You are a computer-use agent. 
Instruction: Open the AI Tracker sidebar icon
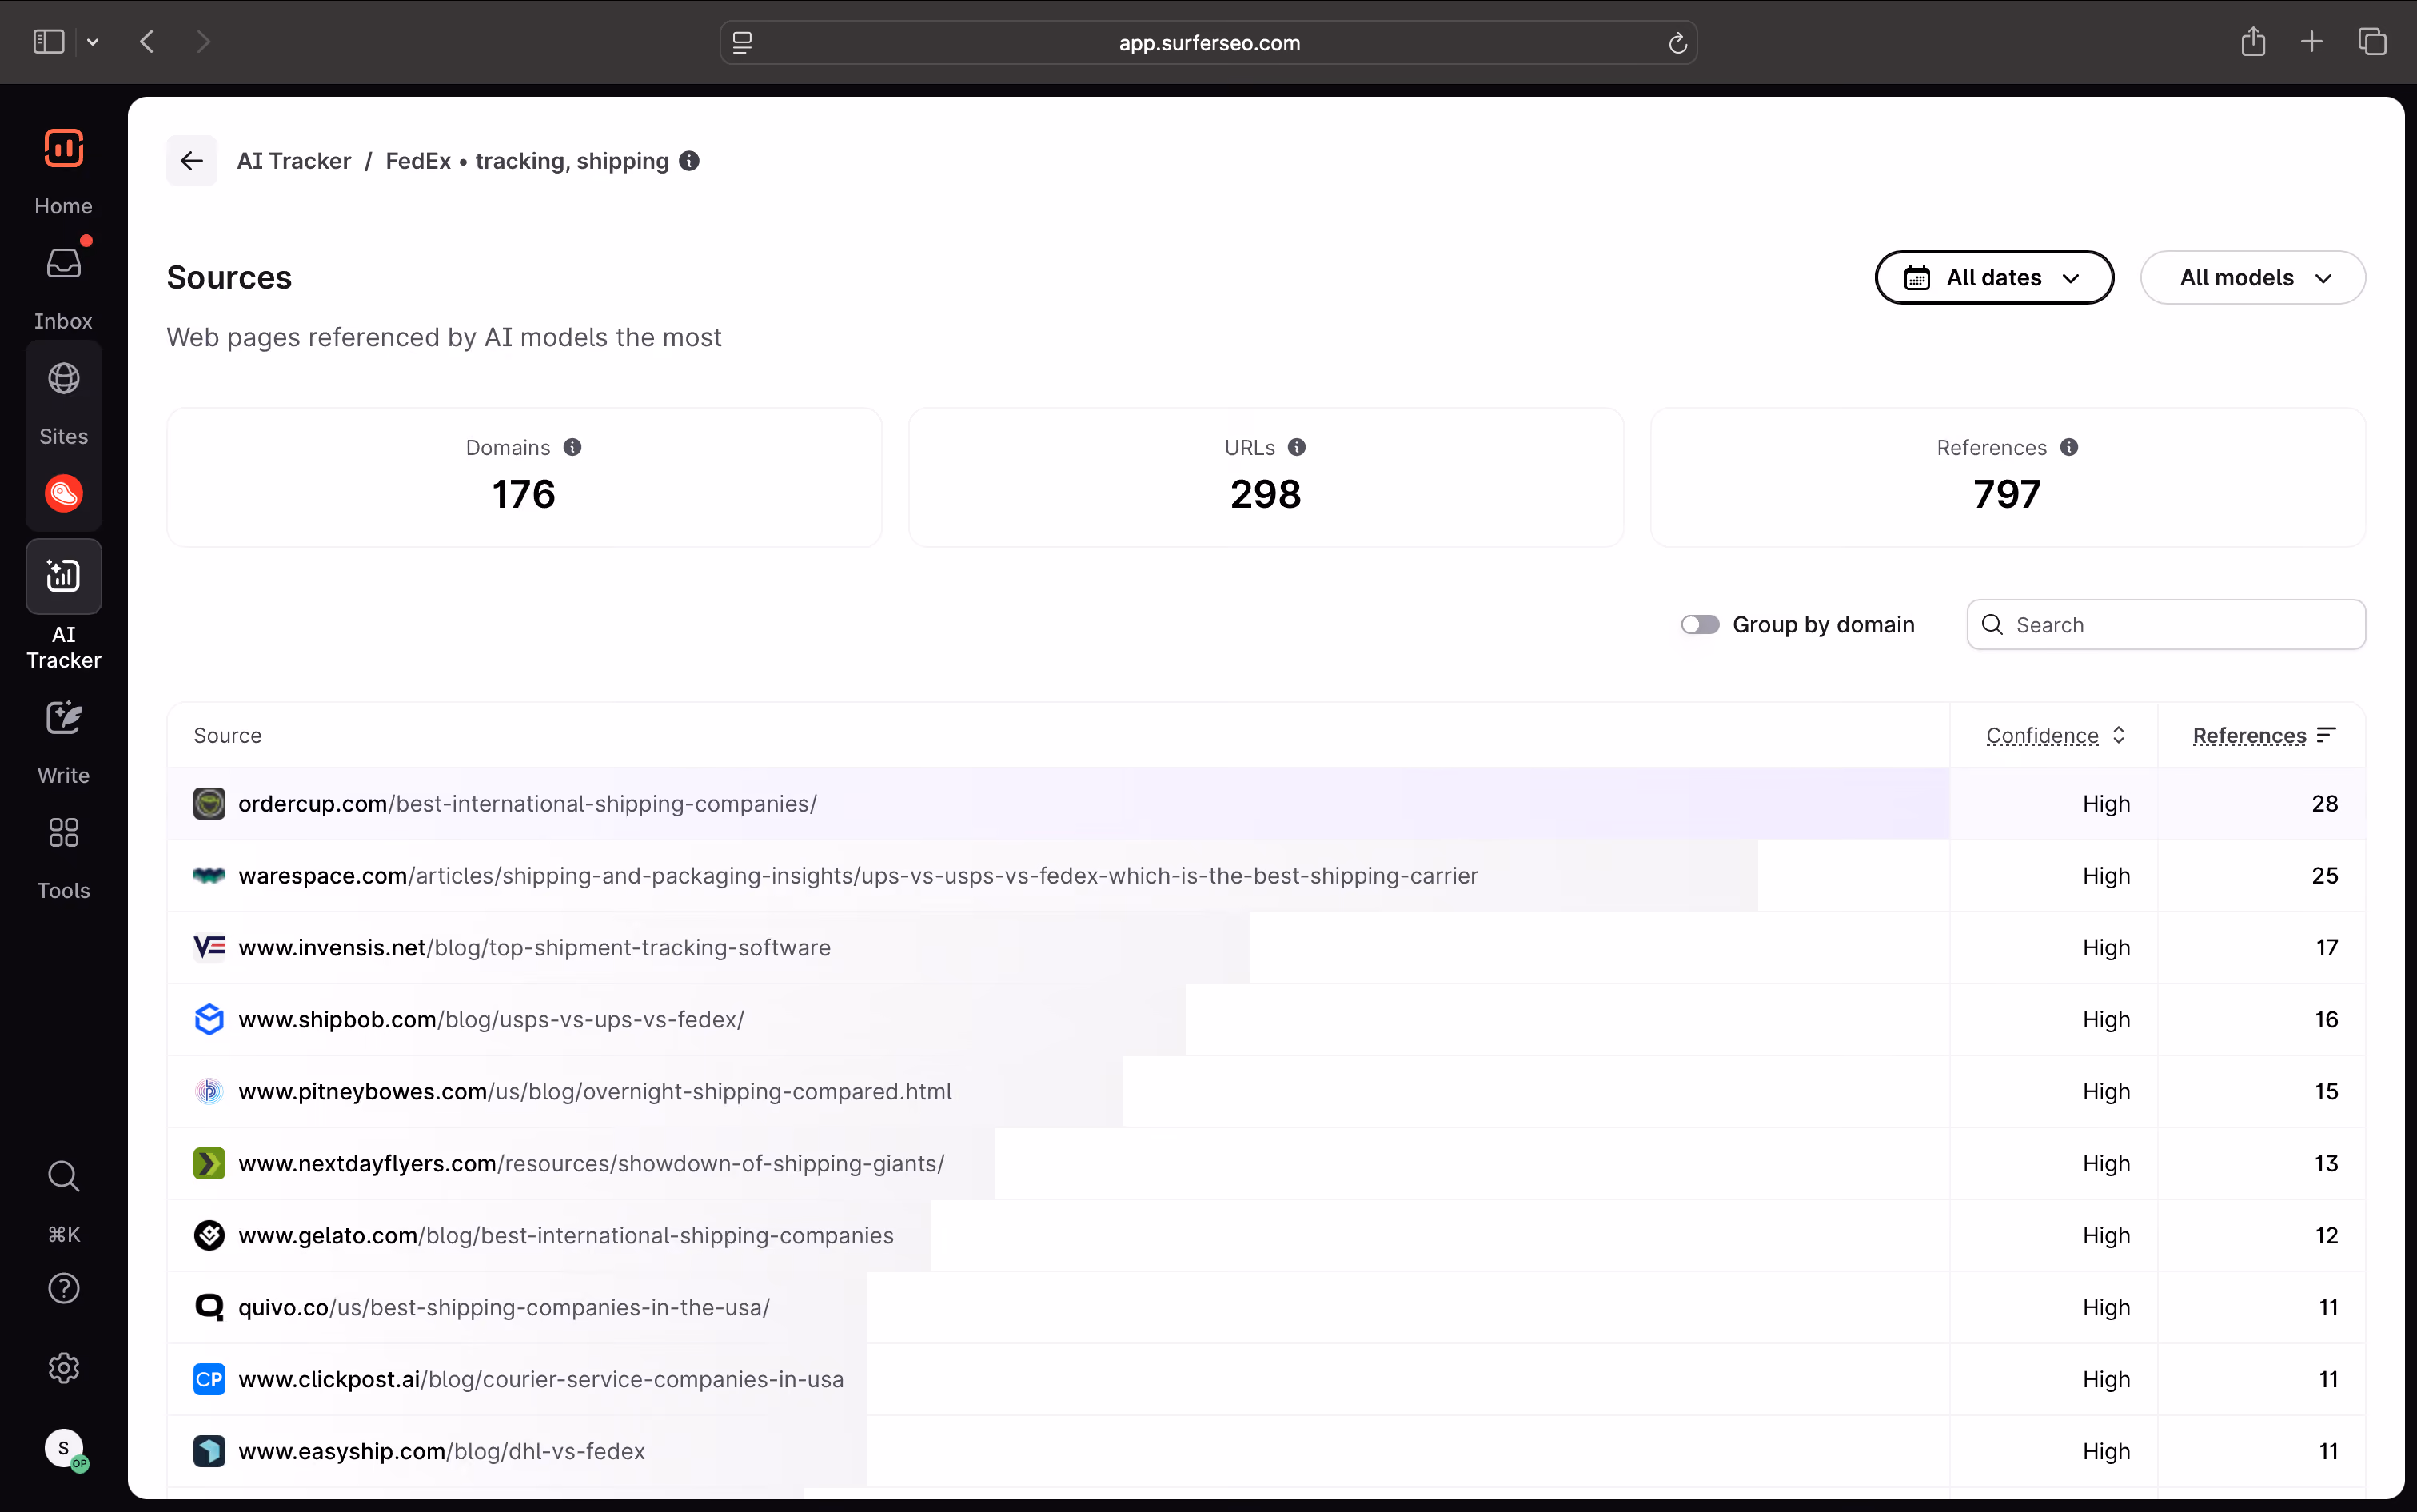coord(63,576)
